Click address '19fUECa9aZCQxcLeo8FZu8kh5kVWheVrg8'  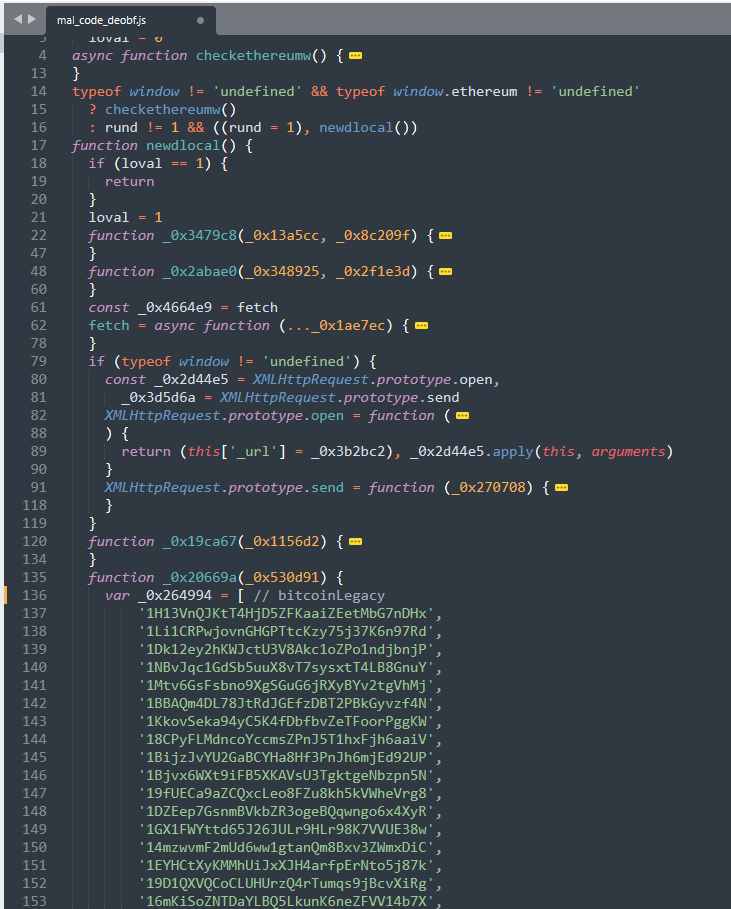tap(286, 793)
